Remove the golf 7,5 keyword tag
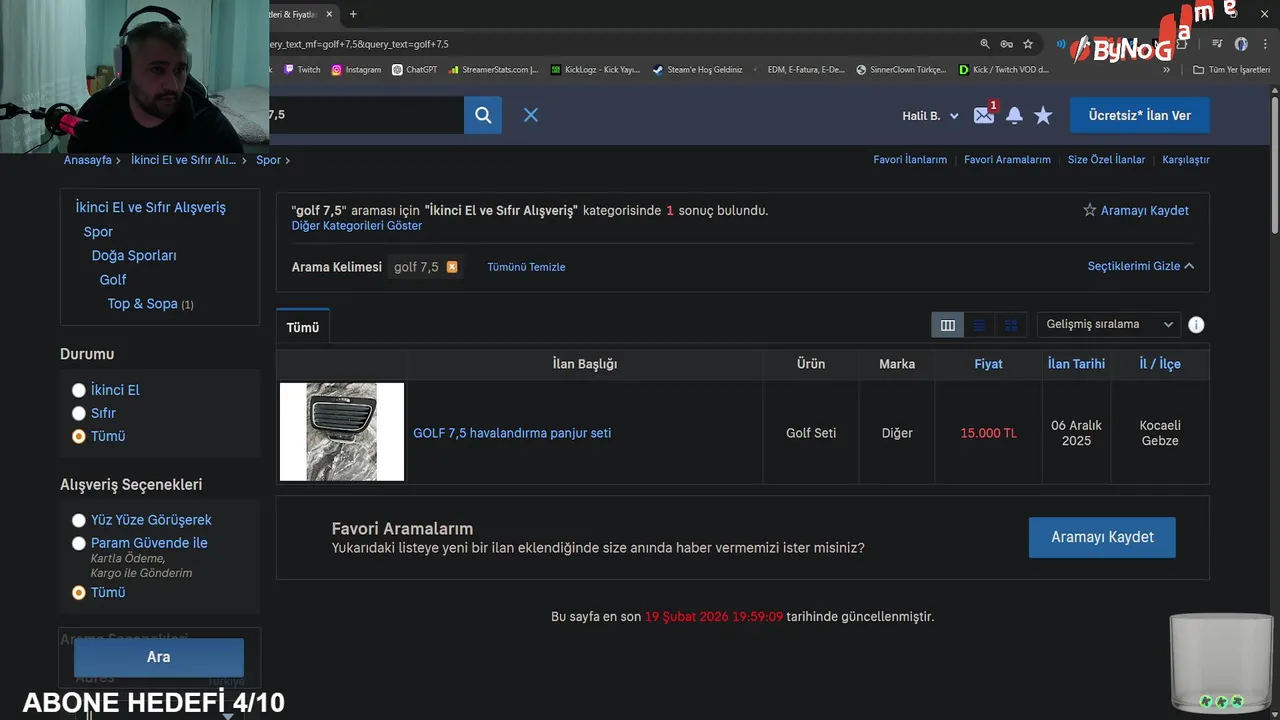Viewport: 1280px width, 720px height. [452, 267]
